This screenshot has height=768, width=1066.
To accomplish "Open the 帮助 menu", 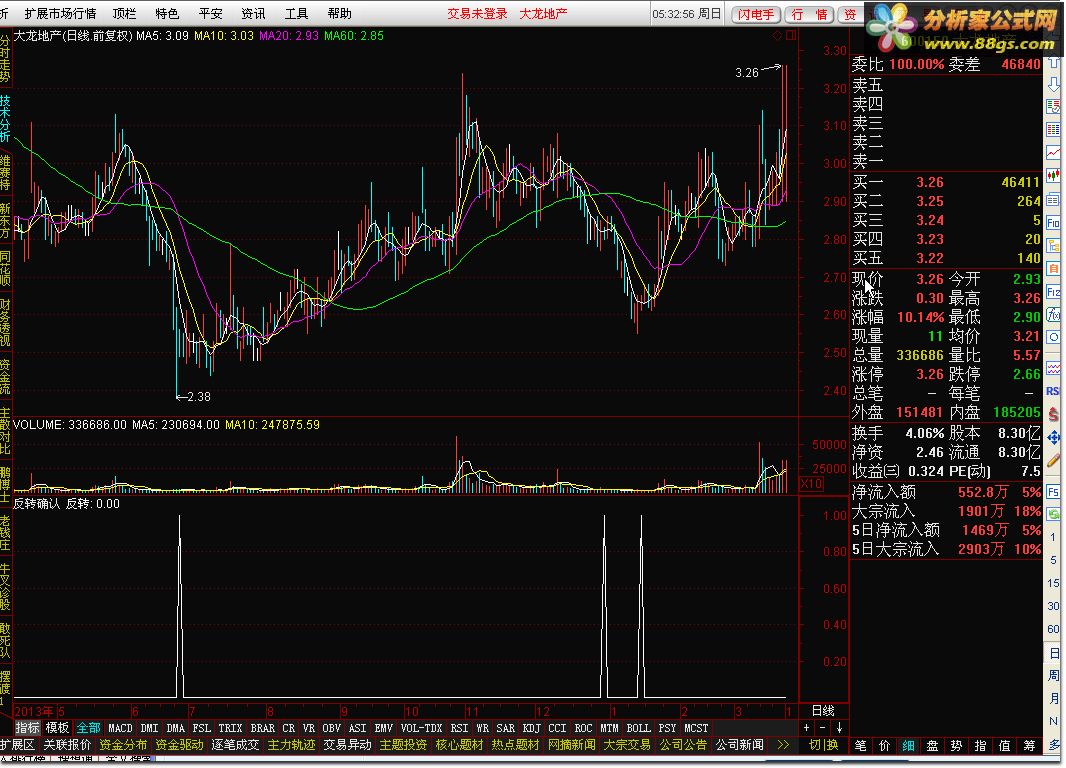I will click(x=339, y=14).
